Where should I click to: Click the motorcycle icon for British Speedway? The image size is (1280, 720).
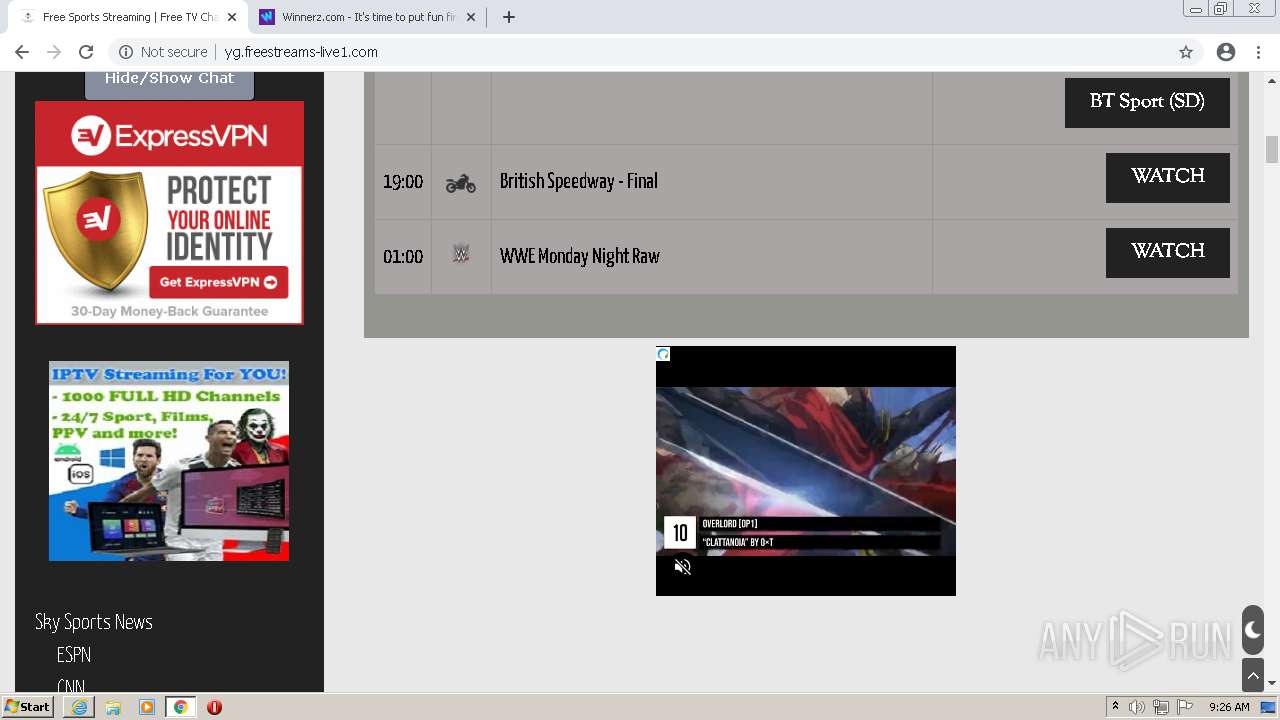click(x=461, y=183)
